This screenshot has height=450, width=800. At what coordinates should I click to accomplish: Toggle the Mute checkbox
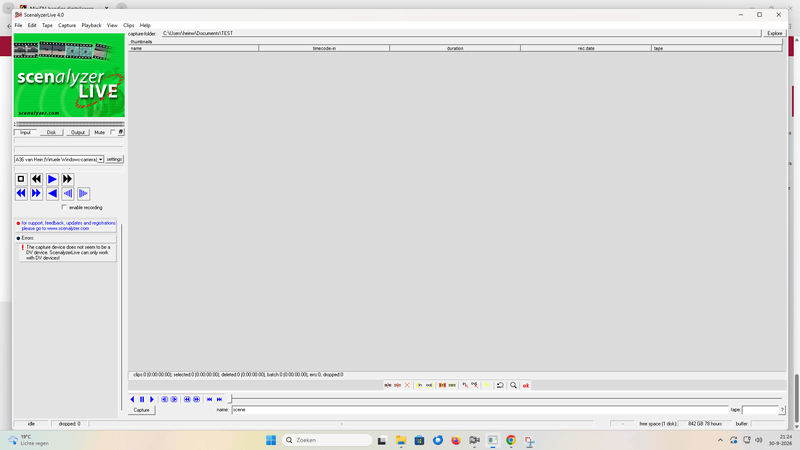coord(113,132)
